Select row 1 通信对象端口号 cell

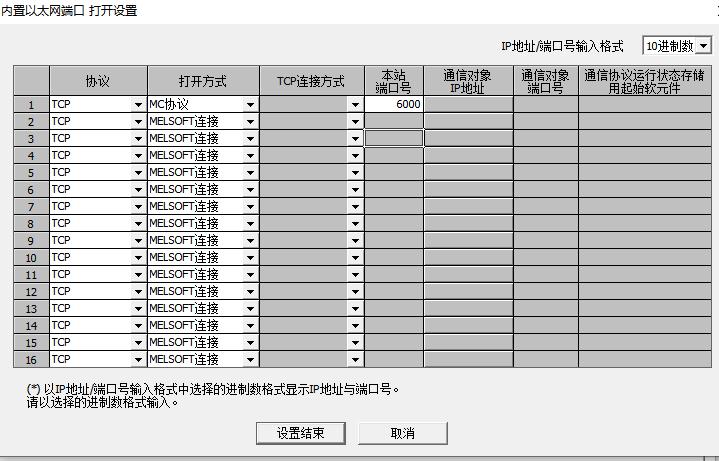[545, 104]
